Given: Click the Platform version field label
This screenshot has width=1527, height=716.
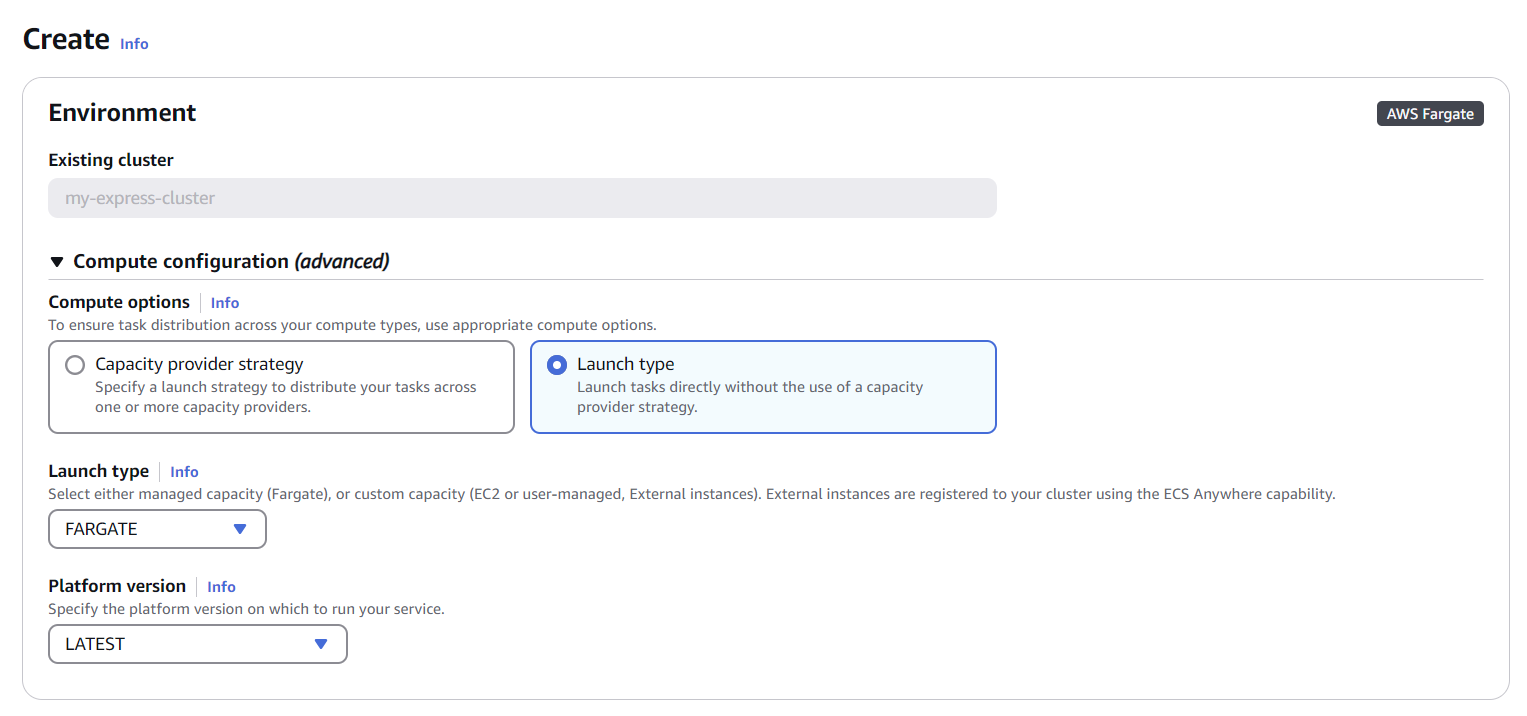Looking at the screenshot, I should pos(117,586).
